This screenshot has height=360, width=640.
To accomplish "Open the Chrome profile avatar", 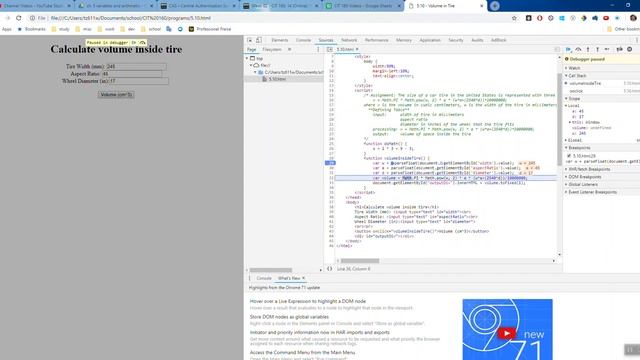I will (633, 18).
